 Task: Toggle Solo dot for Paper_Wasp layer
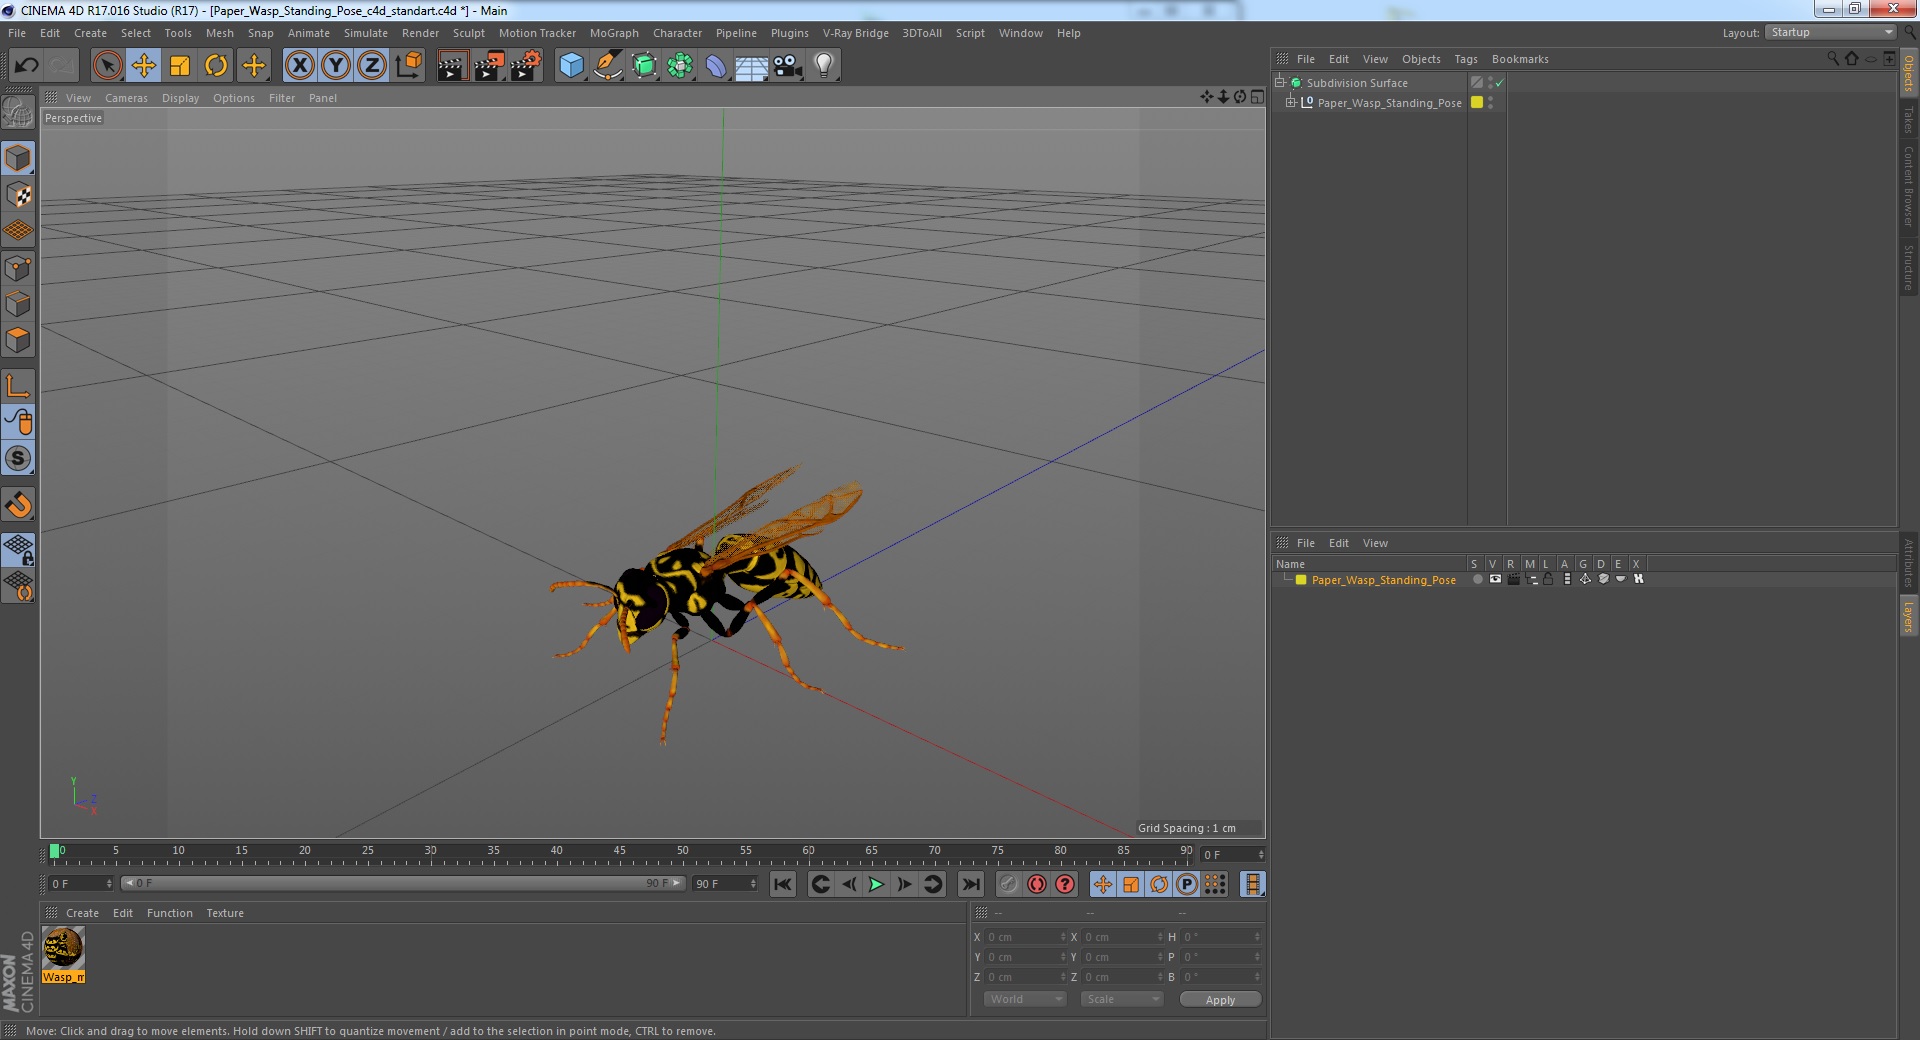point(1477,579)
